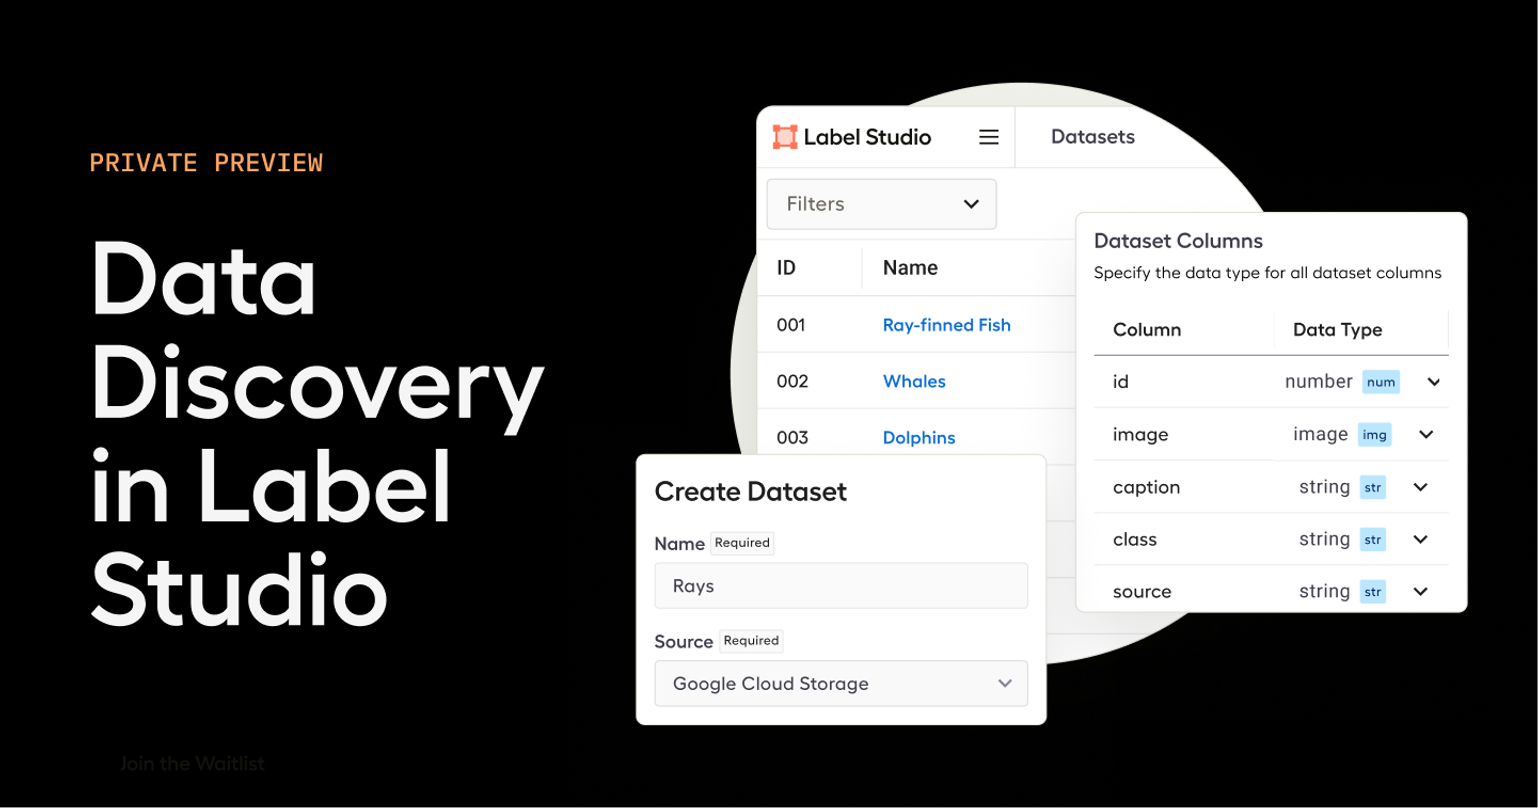The image size is (1538, 808).
Task: Click the num badge on the id row
Action: [x=1380, y=382]
